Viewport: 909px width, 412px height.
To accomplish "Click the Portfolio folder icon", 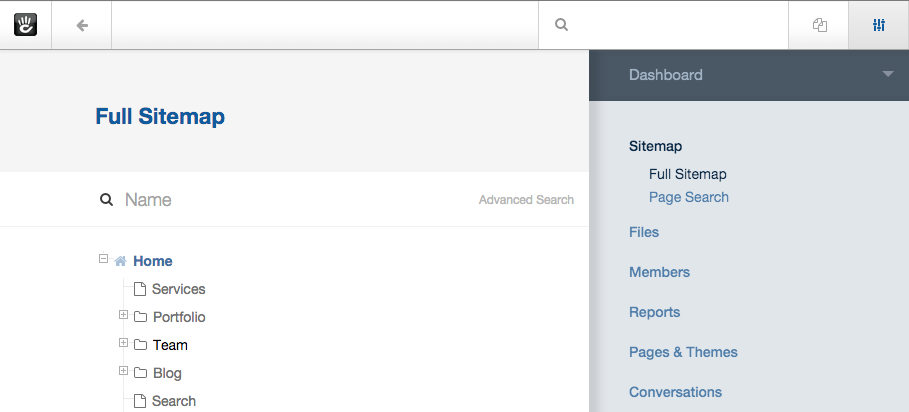I will tap(140, 317).
